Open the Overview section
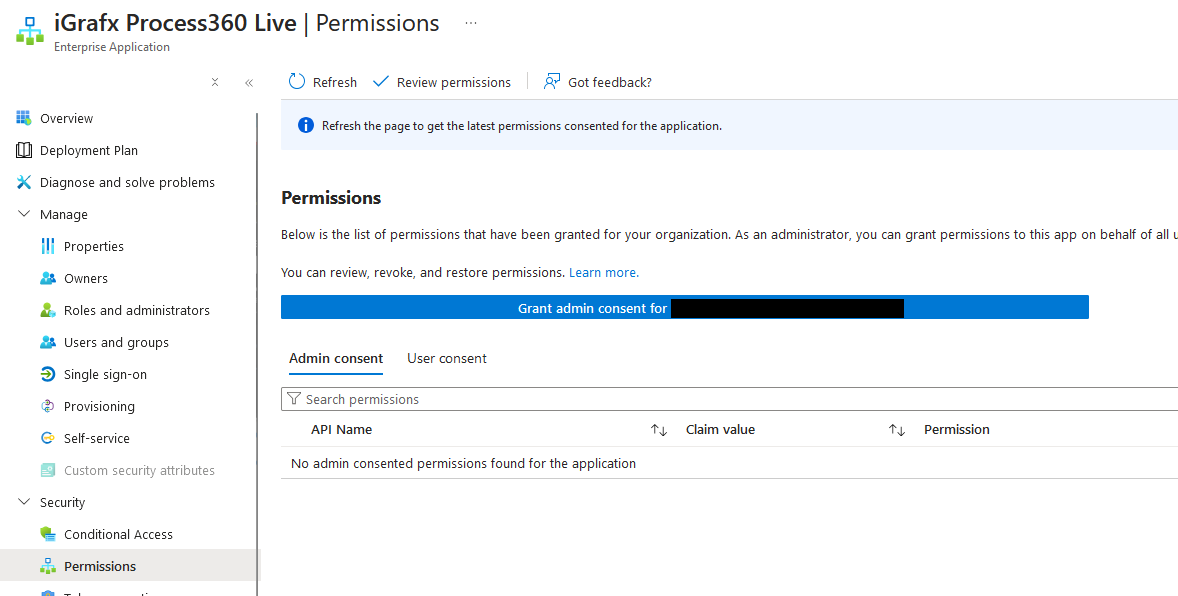This screenshot has width=1178, height=596. pos(66,117)
